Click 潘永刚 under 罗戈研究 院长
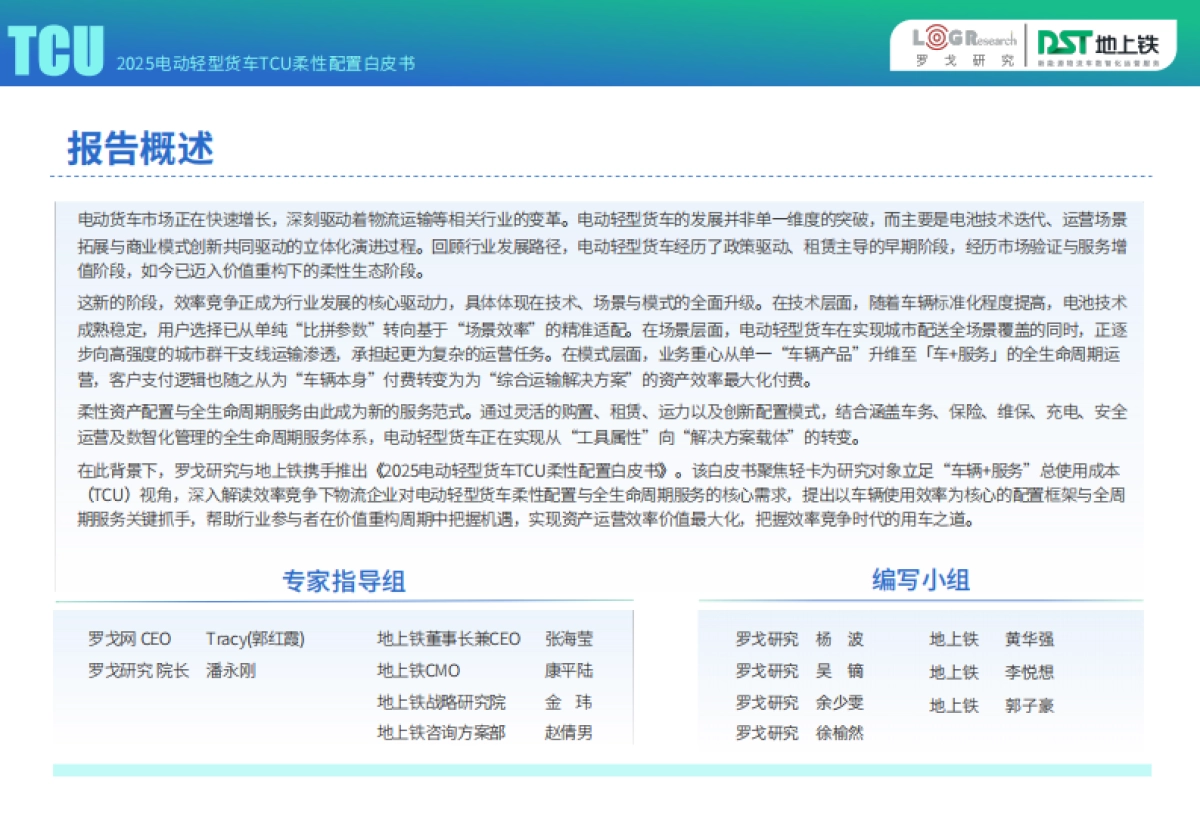 229,671
